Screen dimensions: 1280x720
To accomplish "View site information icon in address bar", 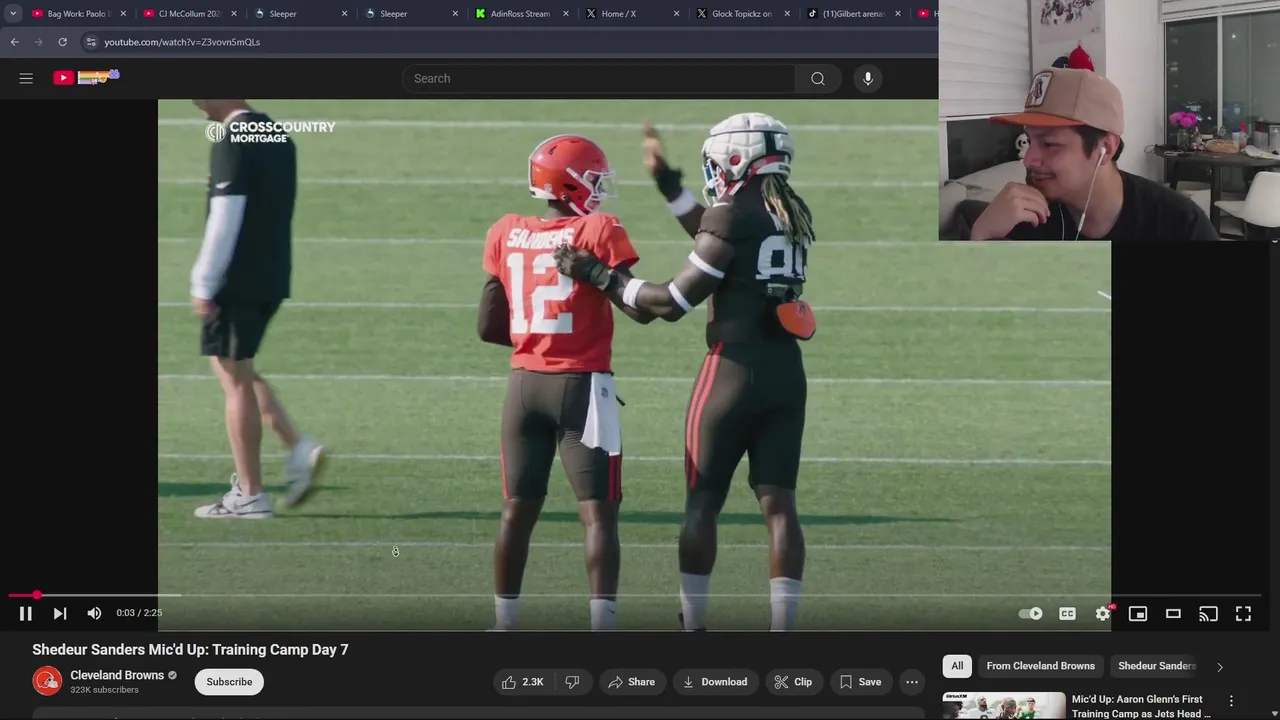I will tap(90, 42).
